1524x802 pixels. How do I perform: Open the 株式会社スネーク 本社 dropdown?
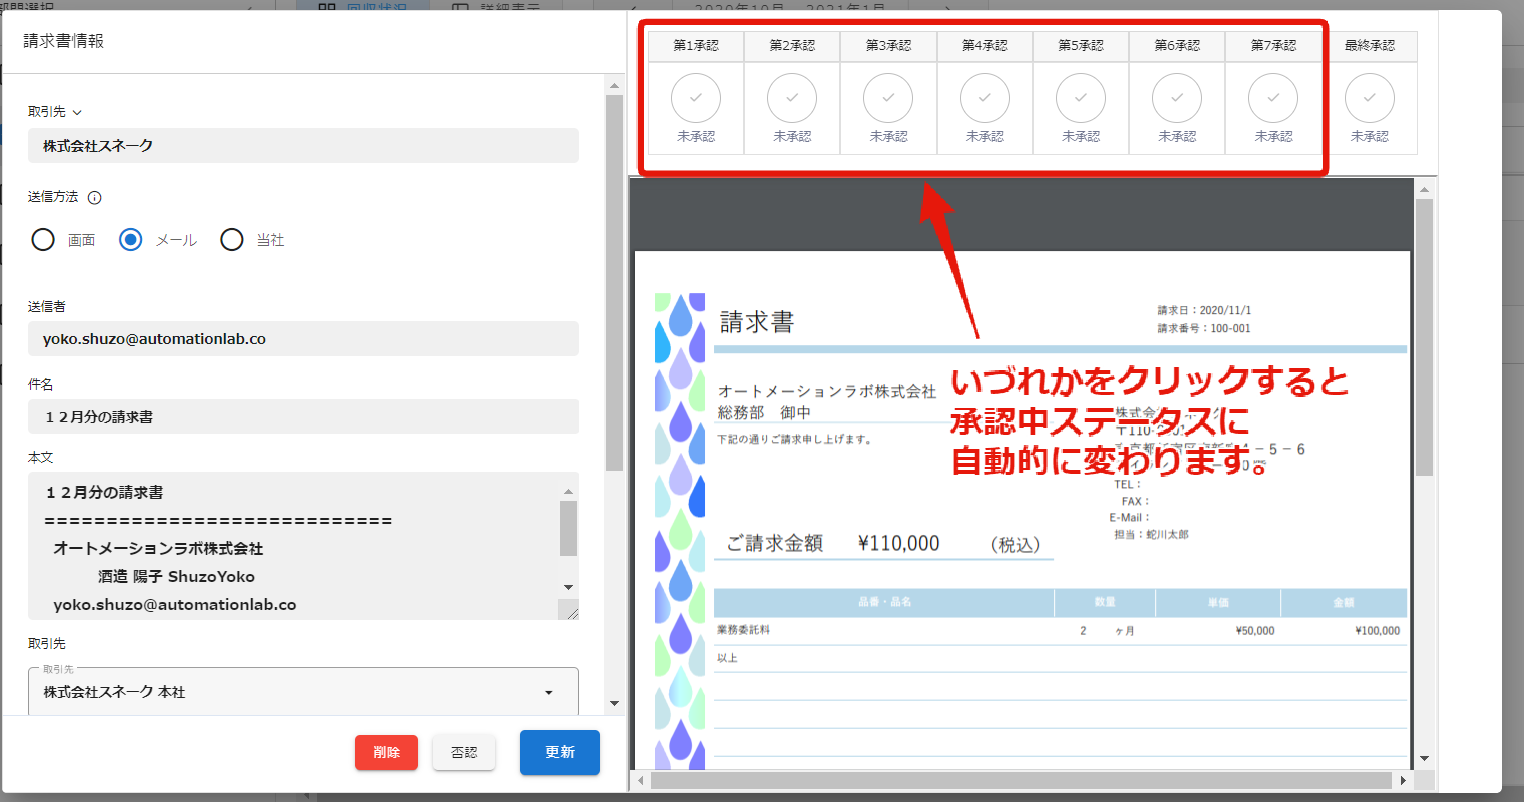point(303,692)
